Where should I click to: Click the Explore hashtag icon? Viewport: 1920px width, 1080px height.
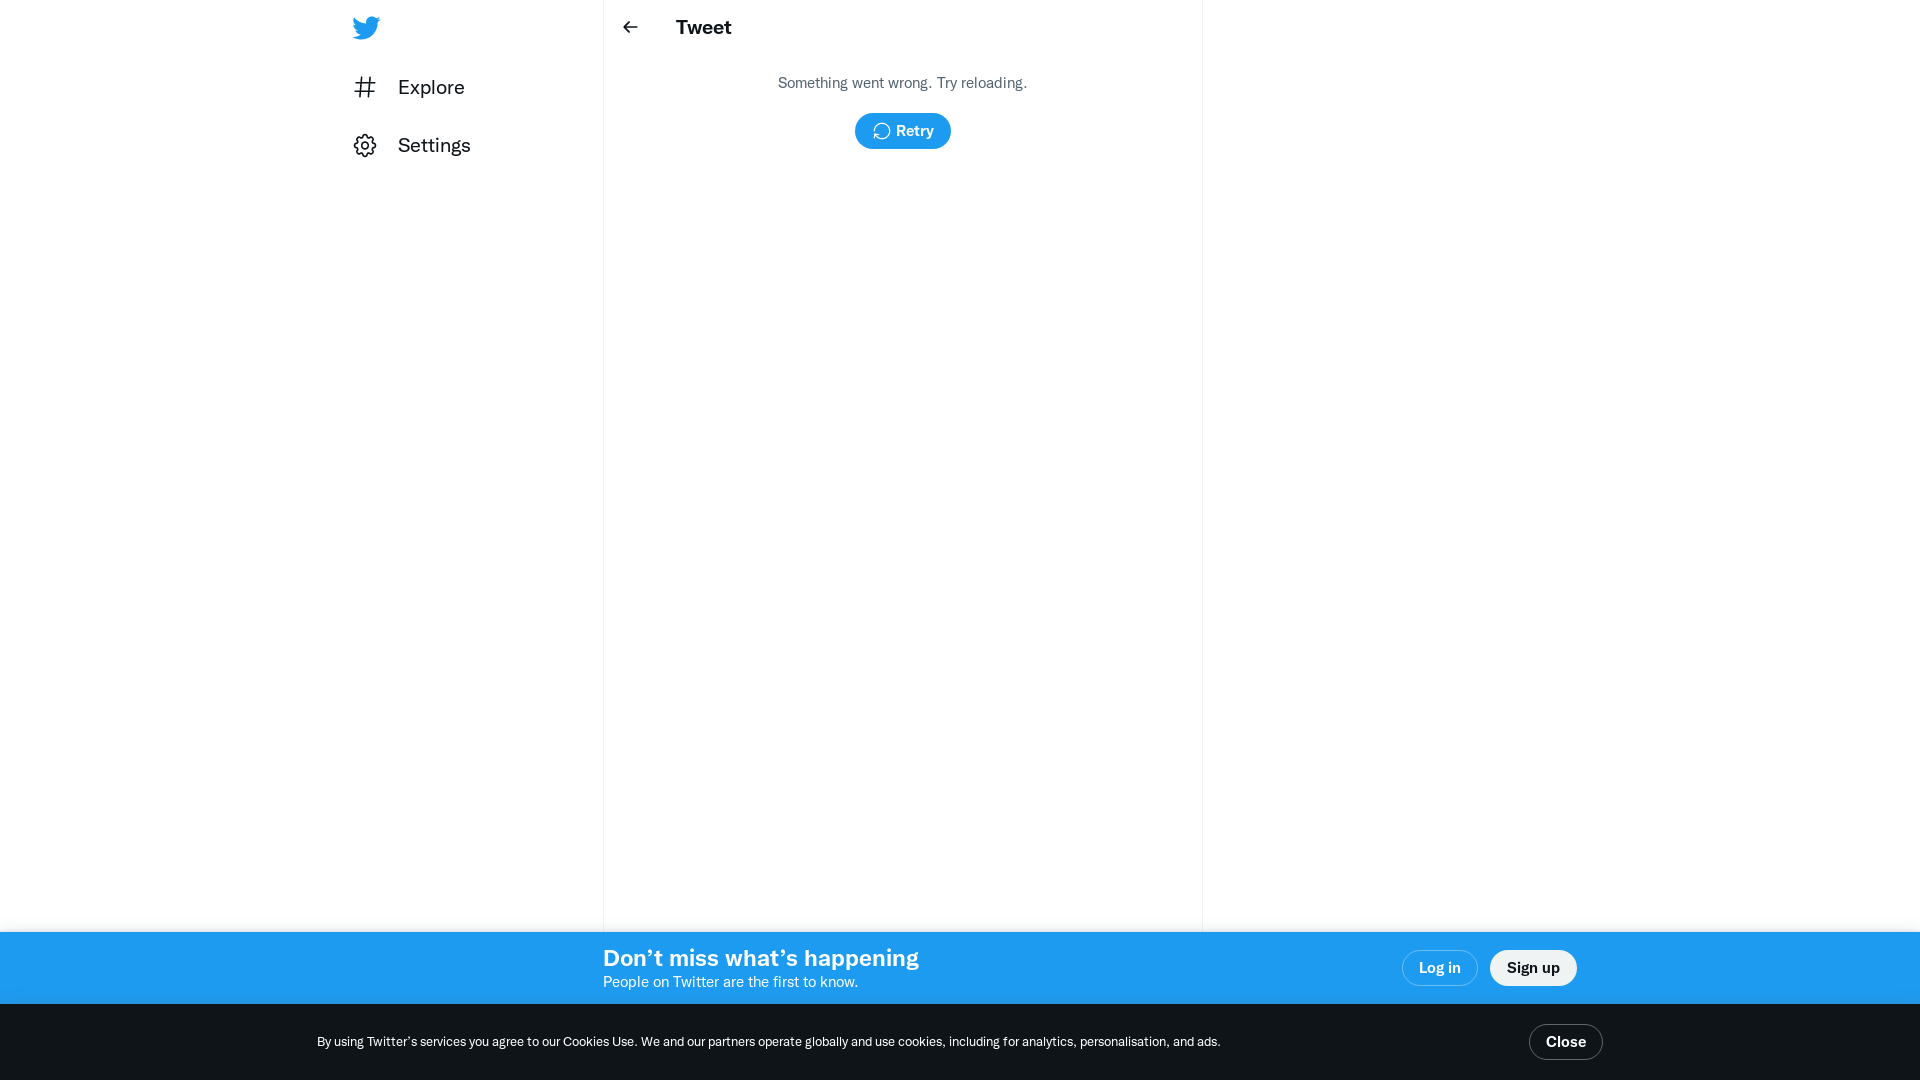[365, 87]
